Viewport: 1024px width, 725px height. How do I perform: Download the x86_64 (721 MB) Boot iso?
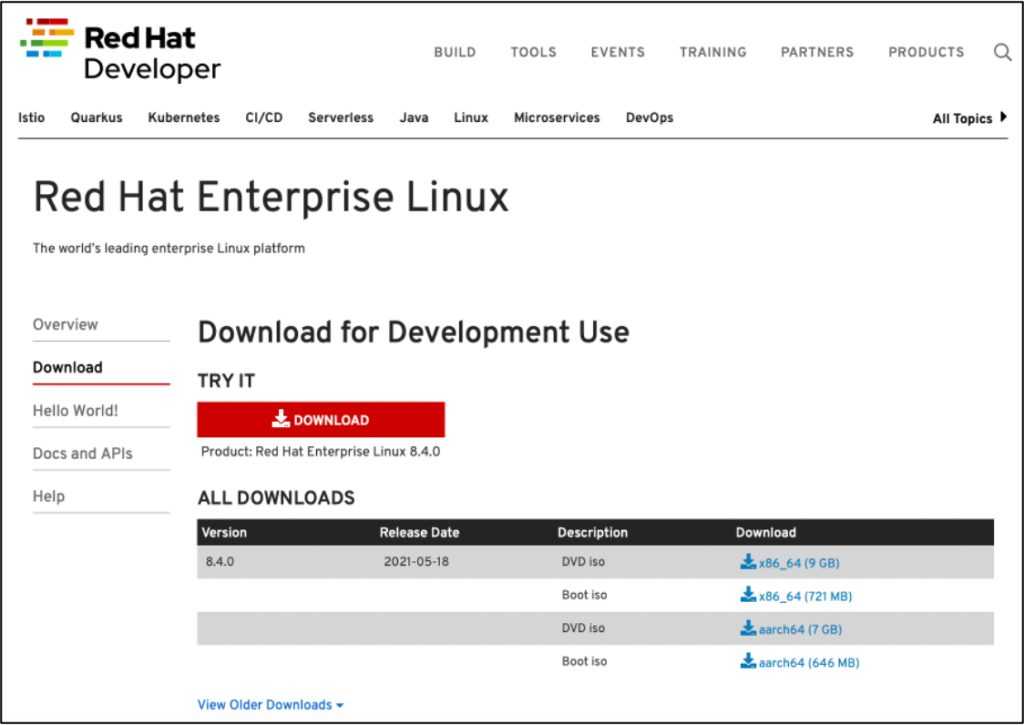(x=805, y=596)
